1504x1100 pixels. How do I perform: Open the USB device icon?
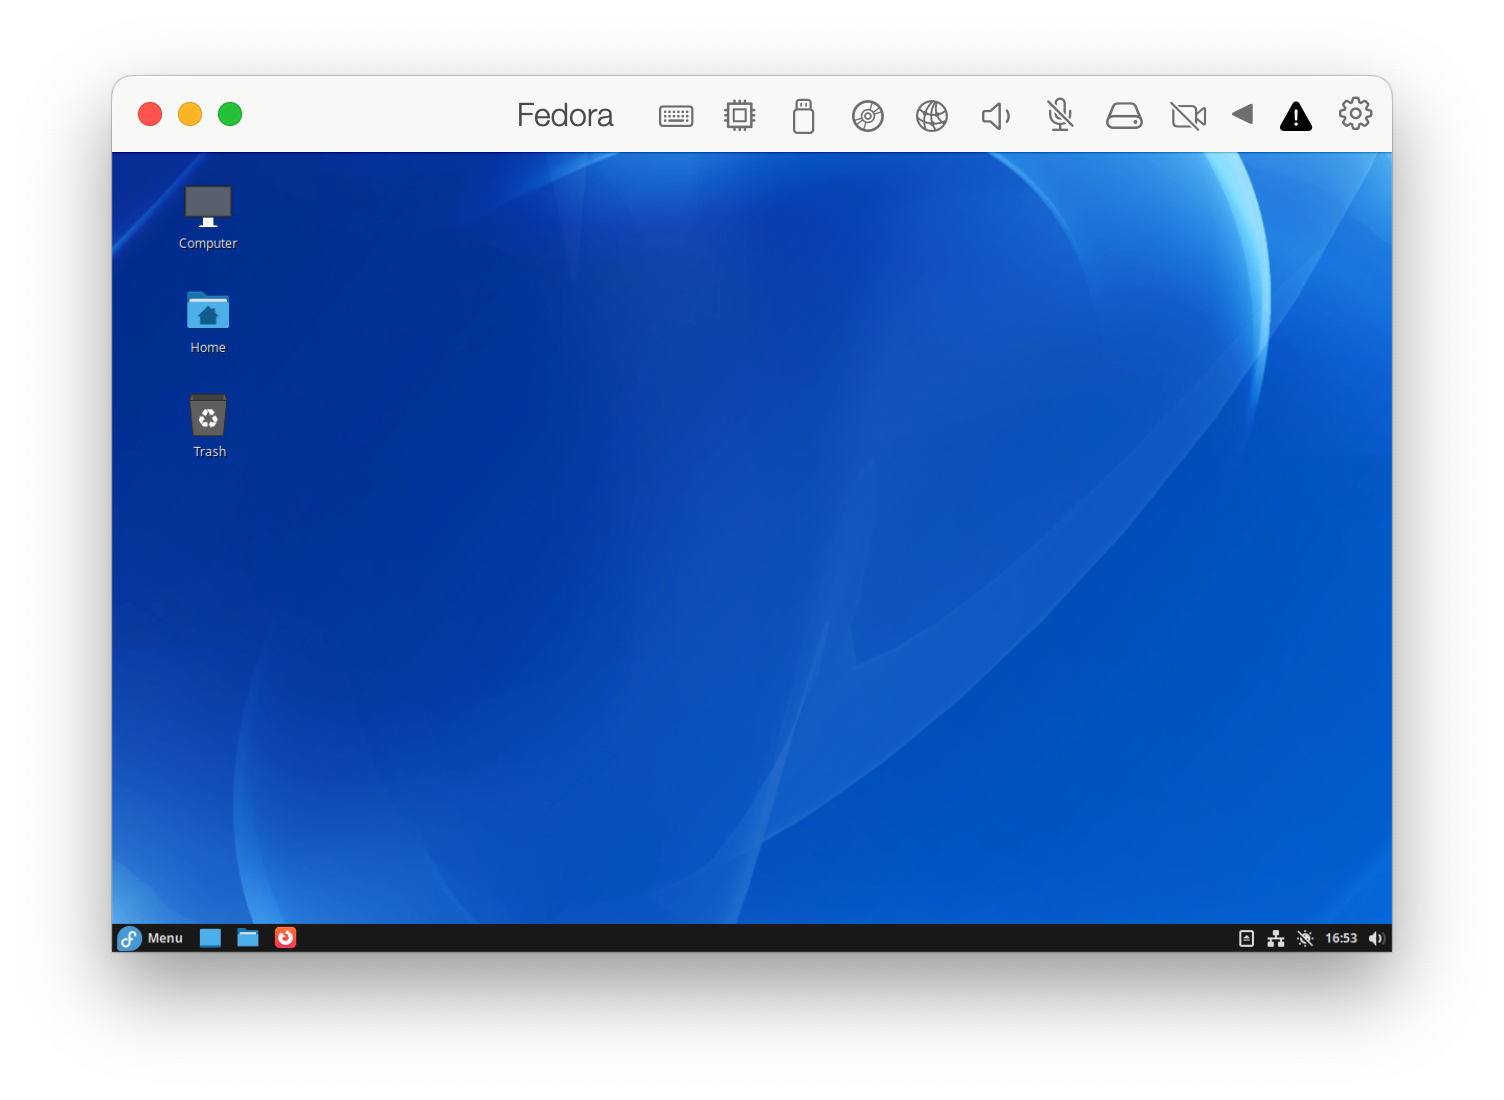tap(803, 116)
